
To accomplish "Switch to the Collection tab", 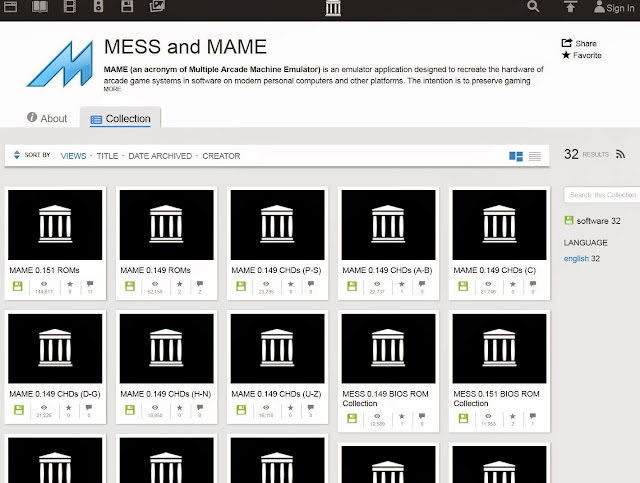I will coord(120,119).
